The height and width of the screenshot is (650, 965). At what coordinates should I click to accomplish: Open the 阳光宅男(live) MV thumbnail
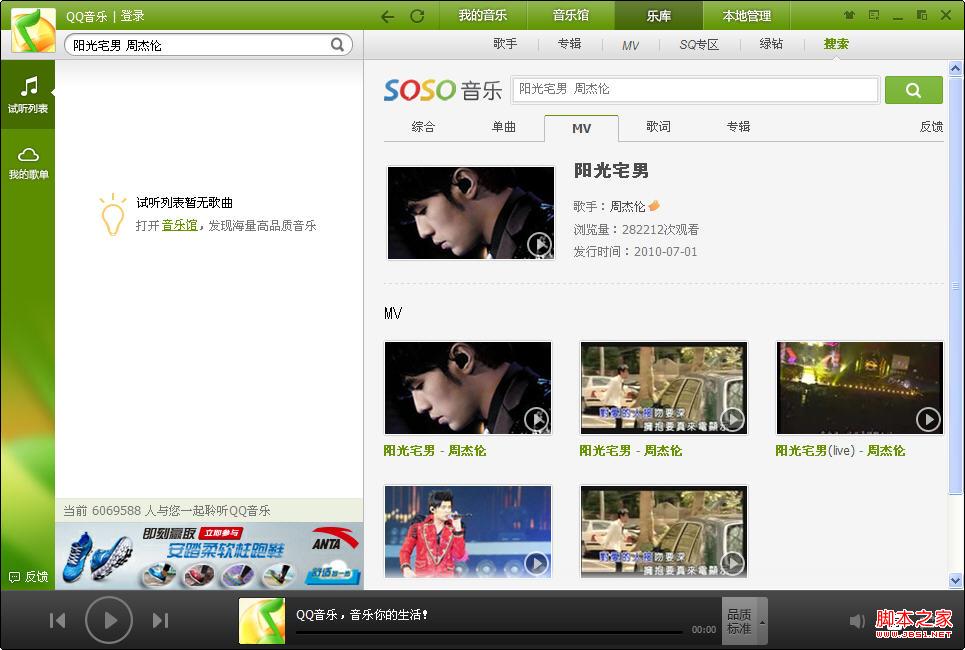click(859, 388)
